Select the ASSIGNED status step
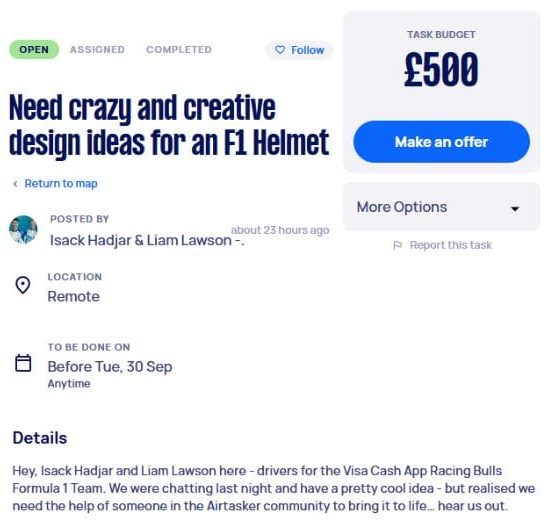This screenshot has height=527, width=550. pos(97,49)
